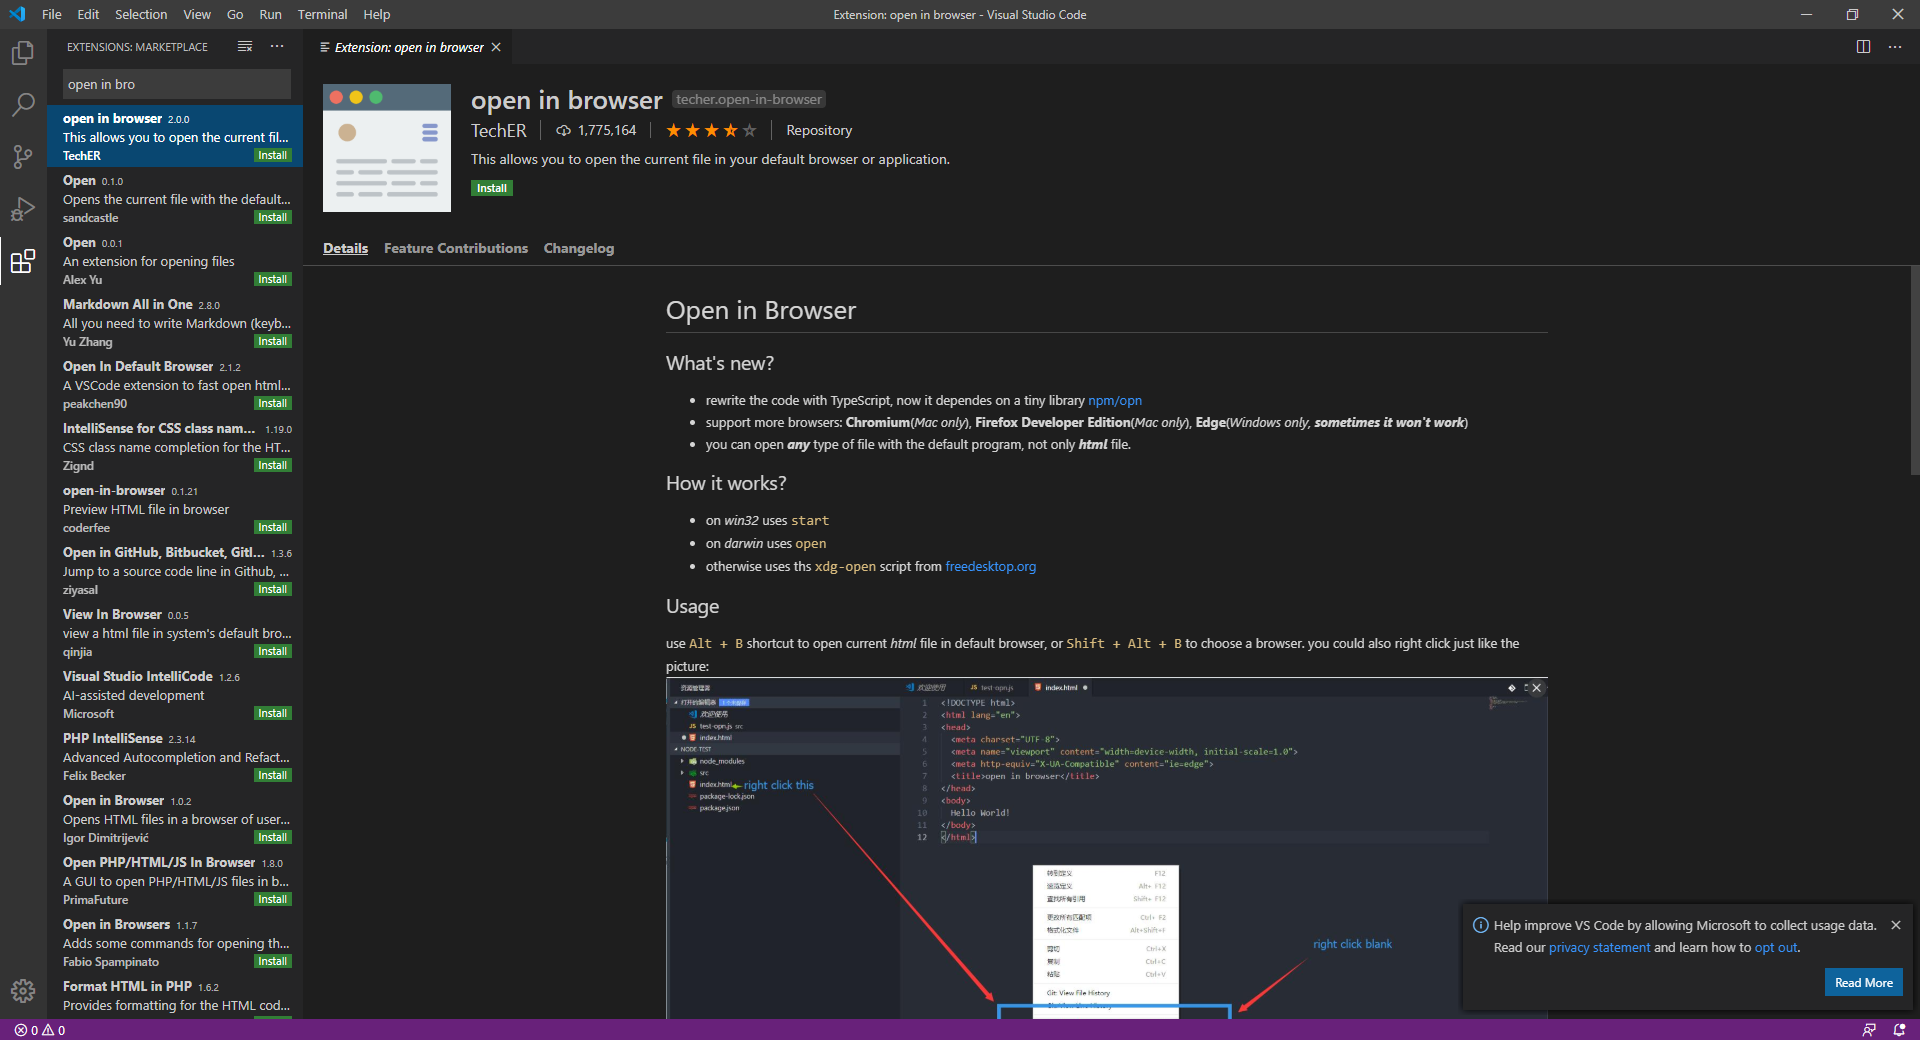The image size is (1920, 1040).
Task: Open the Selection menu
Action: pos(141,14)
